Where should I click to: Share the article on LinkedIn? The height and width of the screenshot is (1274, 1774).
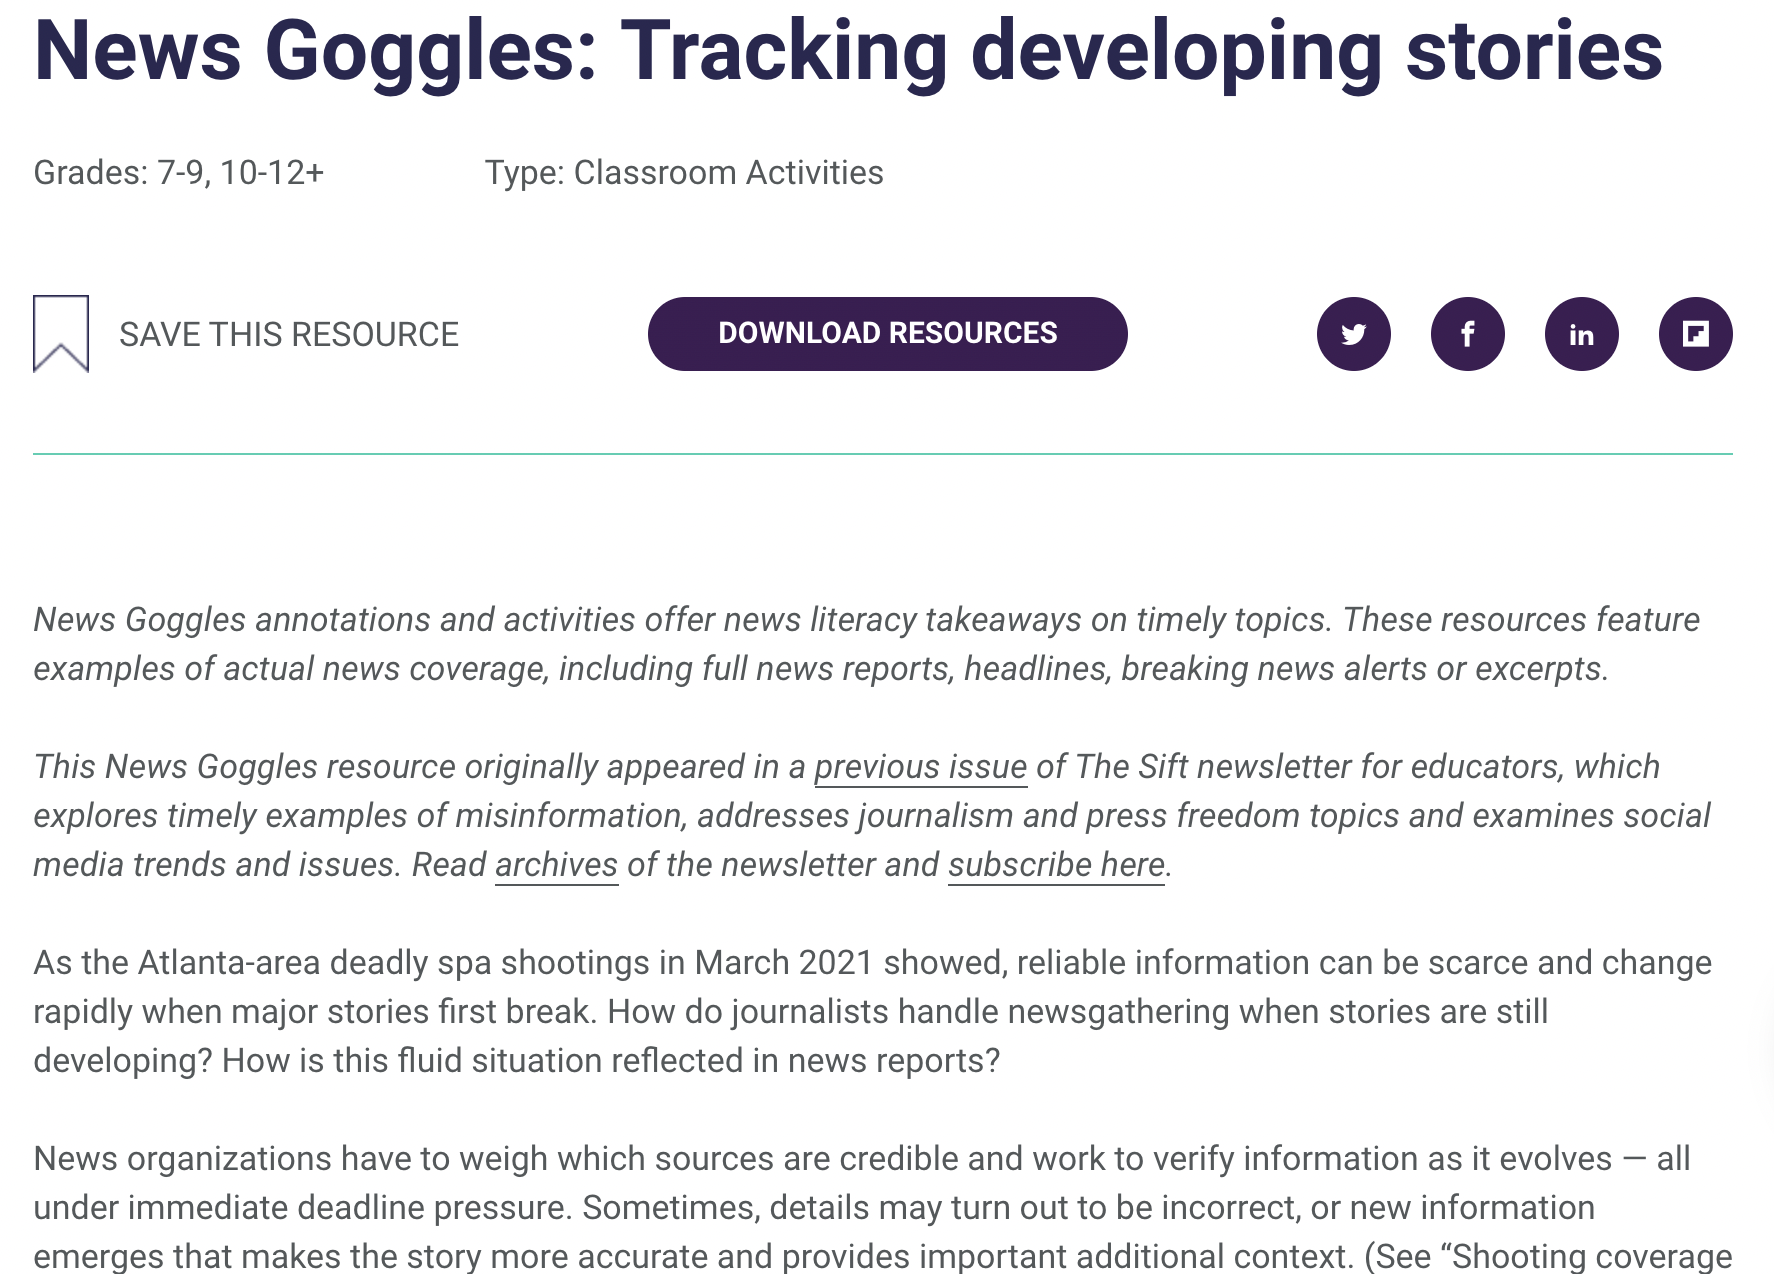coord(1581,334)
